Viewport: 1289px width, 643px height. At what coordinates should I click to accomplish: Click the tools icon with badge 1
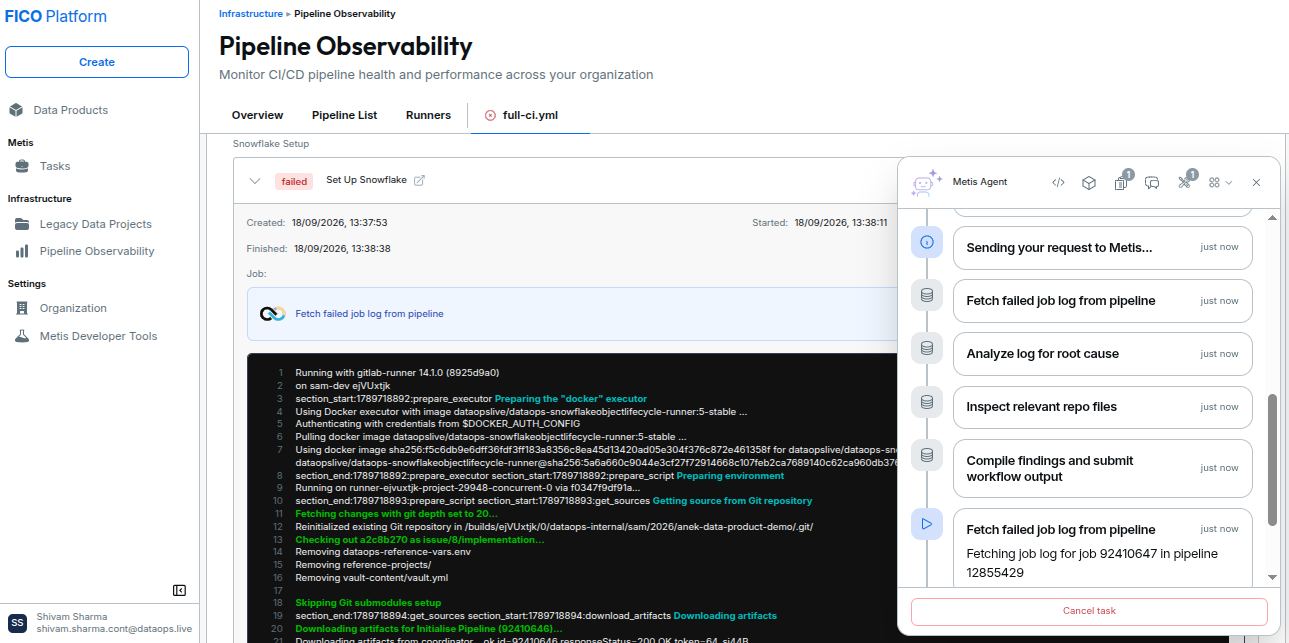[x=1184, y=182]
